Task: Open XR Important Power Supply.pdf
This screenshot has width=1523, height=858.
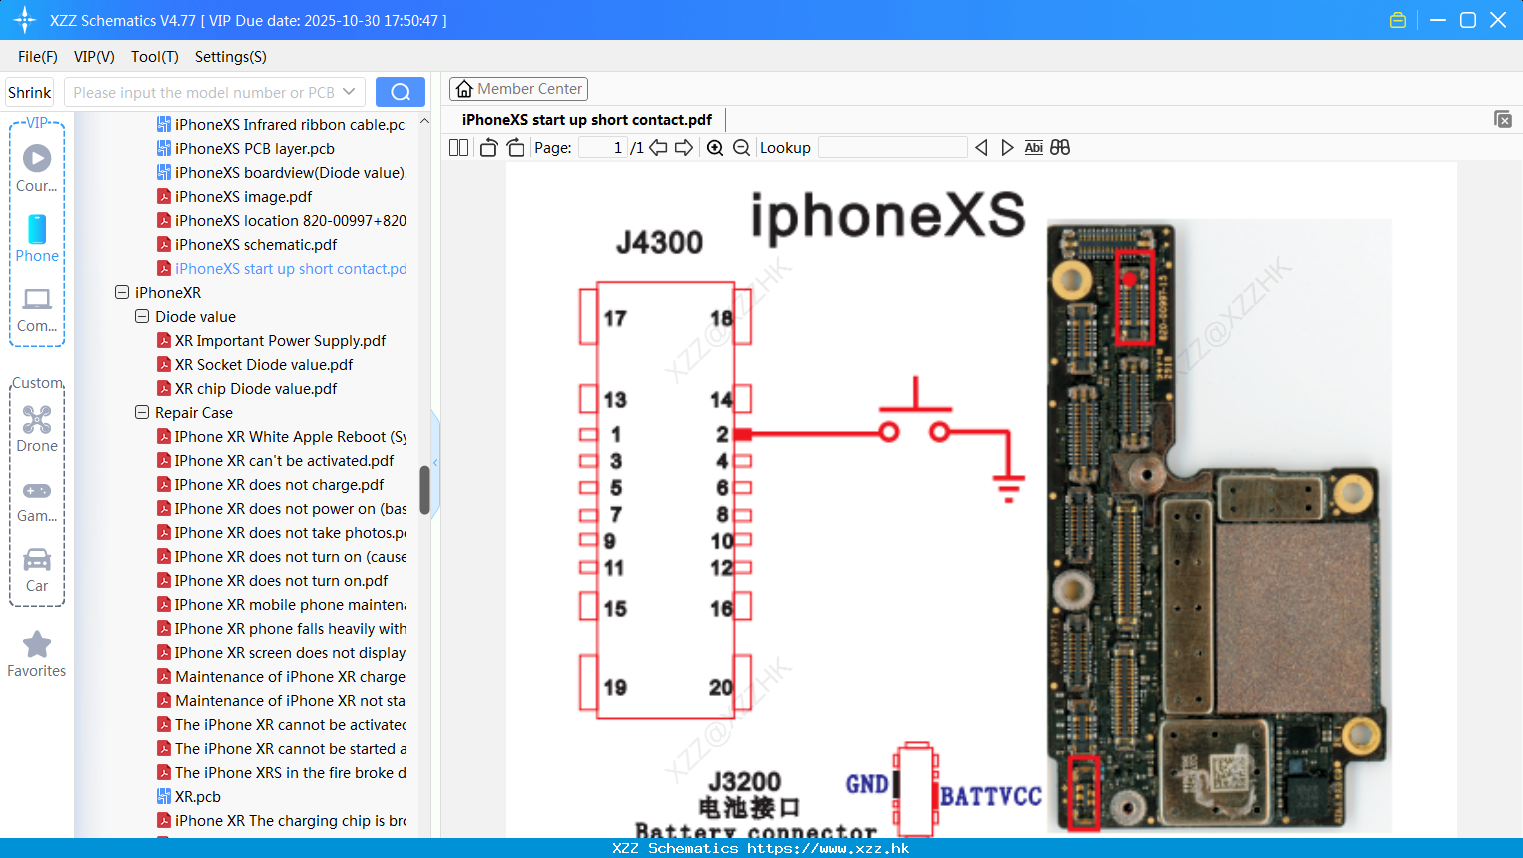Action: click(272, 341)
